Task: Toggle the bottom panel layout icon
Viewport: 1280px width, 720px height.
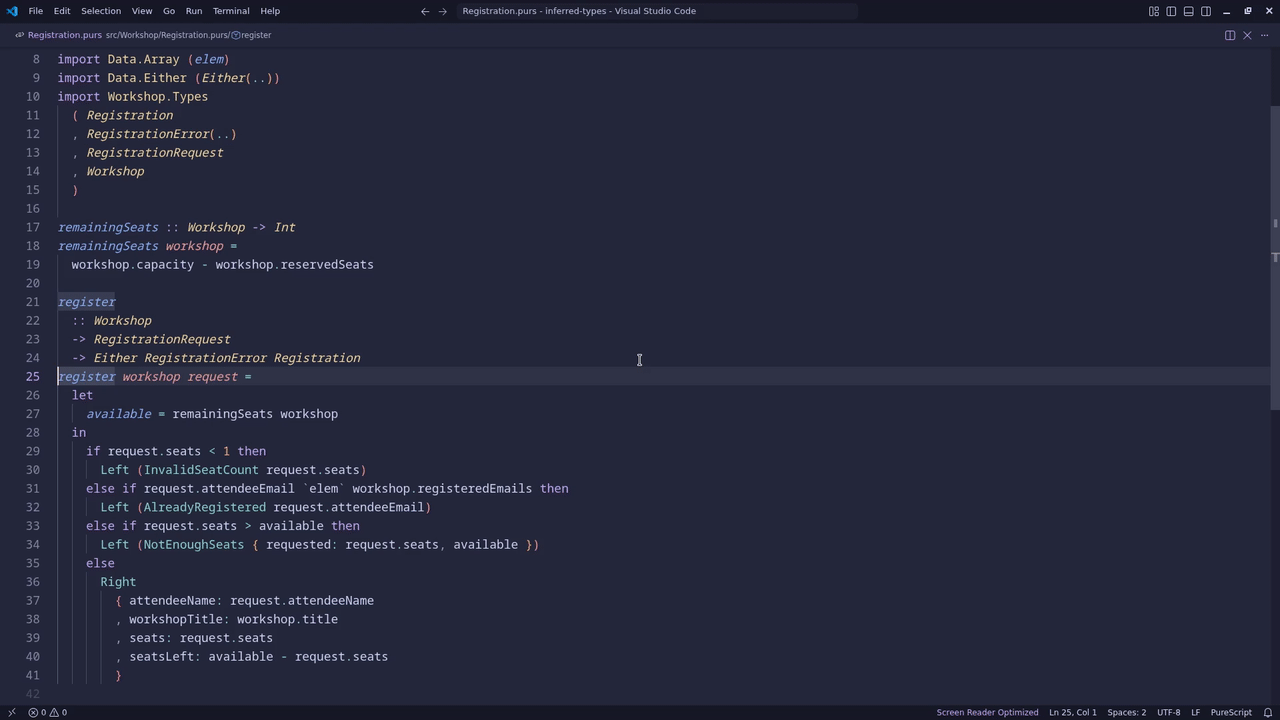Action: click(1188, 11)
